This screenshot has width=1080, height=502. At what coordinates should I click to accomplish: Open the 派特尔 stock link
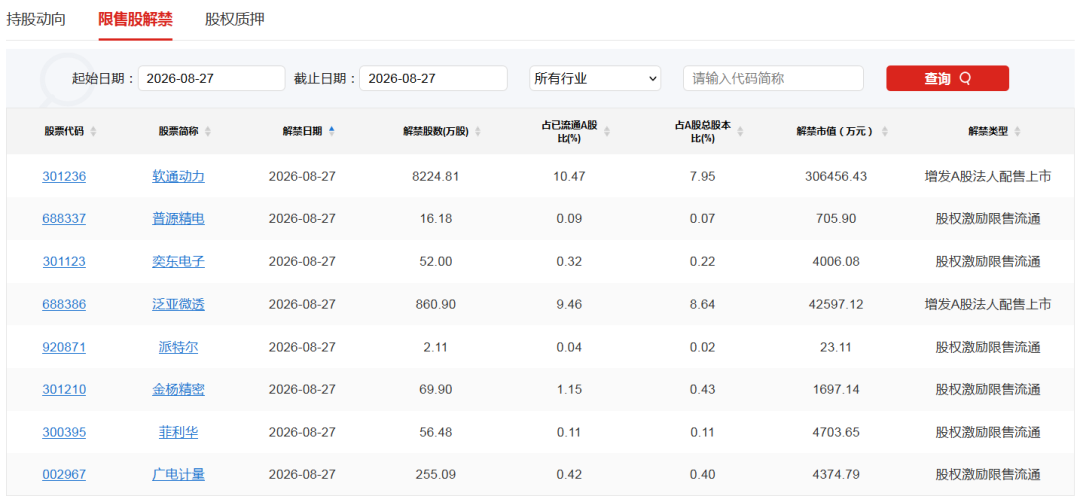pyautogui.click(x=178, y=347)
